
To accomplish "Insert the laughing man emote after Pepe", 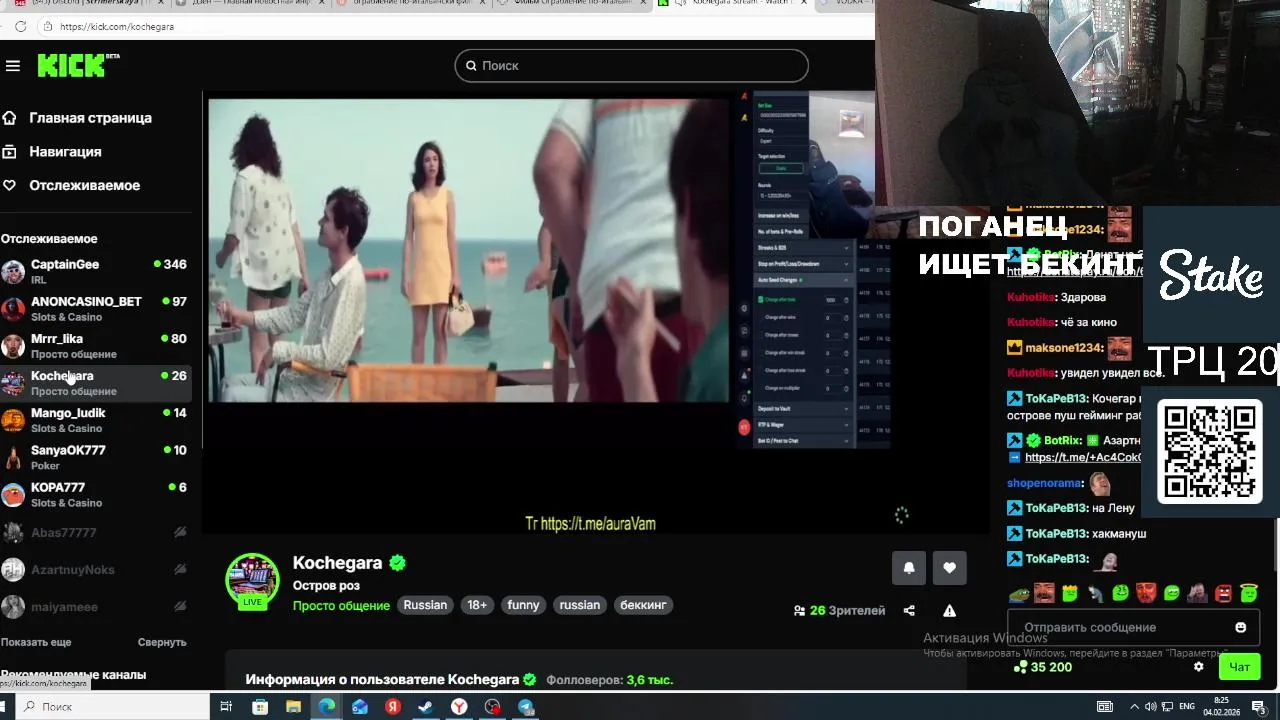I will 1044,593.
